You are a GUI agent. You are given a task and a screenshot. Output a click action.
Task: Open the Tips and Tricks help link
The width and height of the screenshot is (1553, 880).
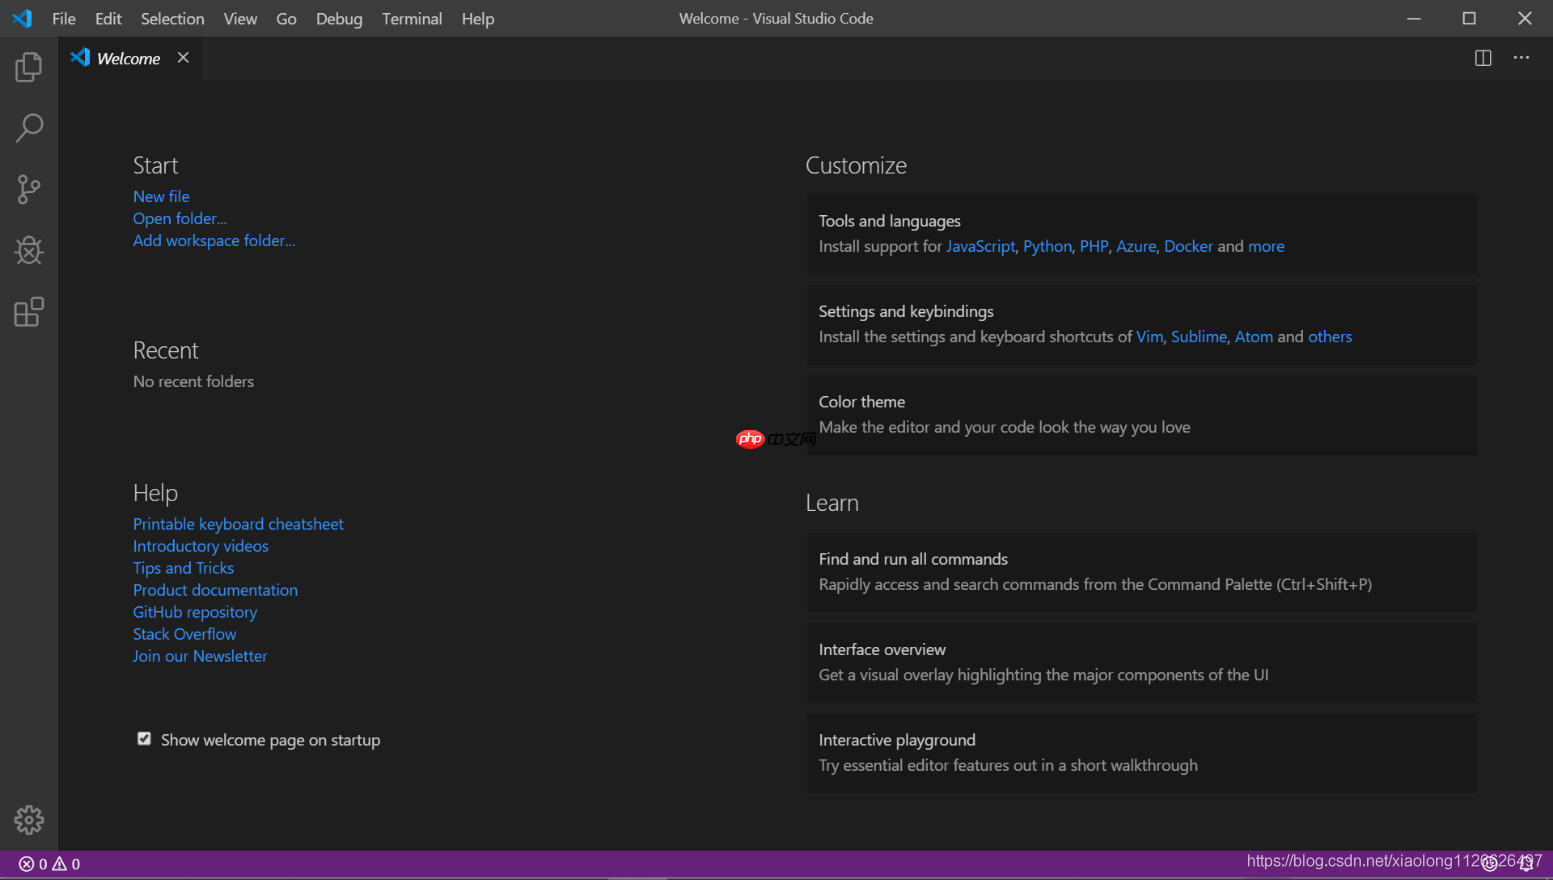click(x=183, y=567)
